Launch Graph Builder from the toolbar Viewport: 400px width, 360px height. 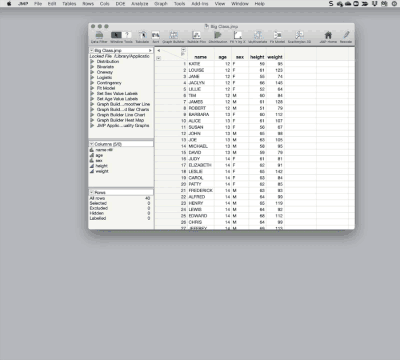(173, 37)
